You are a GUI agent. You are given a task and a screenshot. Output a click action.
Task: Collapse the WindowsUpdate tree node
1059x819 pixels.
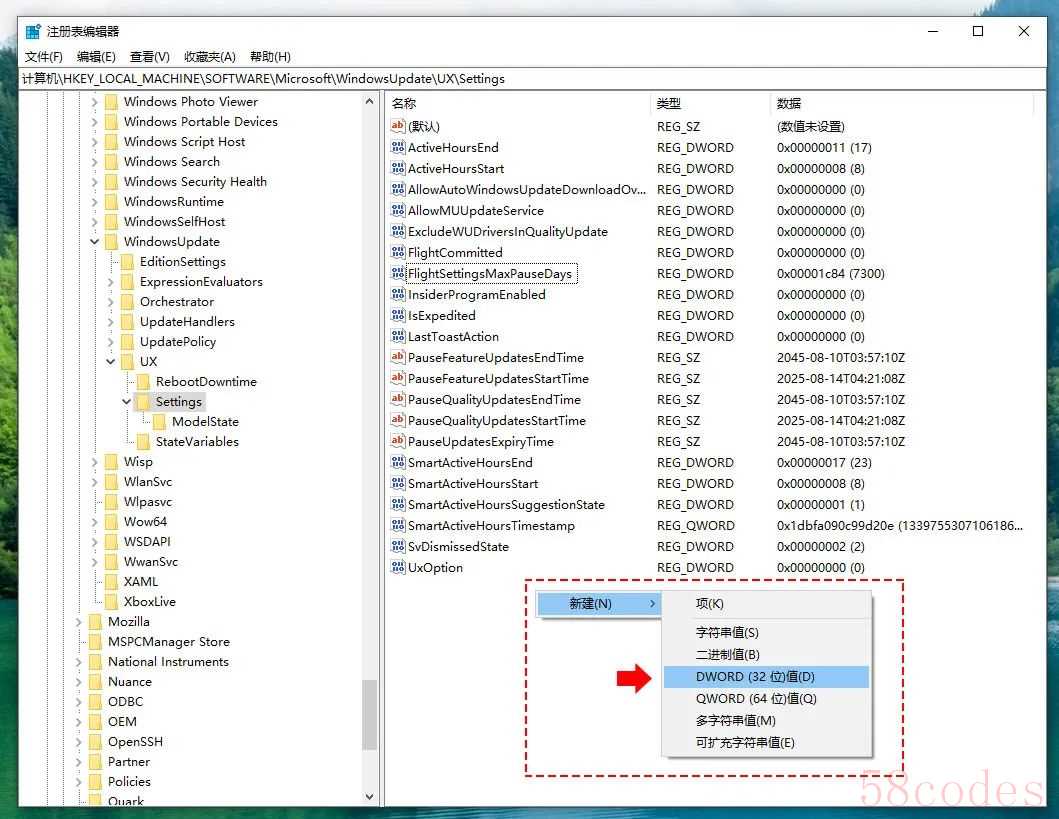95,242
